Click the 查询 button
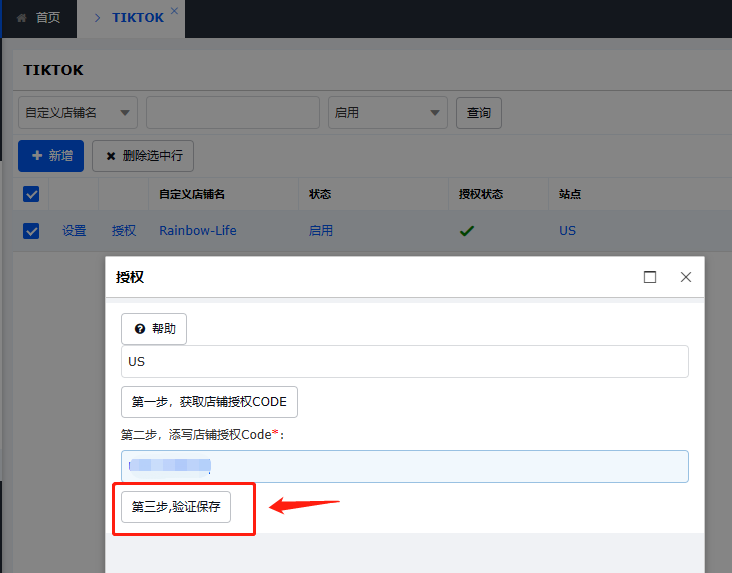 click(x=479, y=113)
